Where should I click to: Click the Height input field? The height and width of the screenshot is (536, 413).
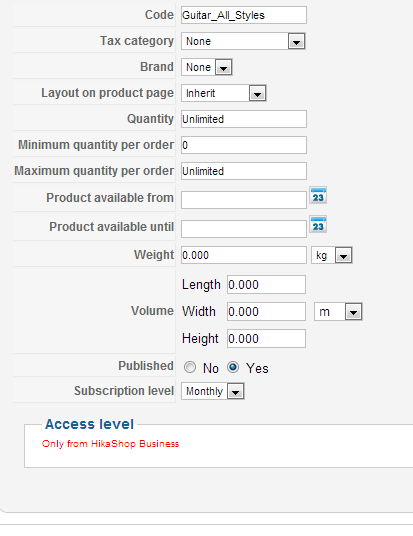pyautogui.click(x=266, y=338)
